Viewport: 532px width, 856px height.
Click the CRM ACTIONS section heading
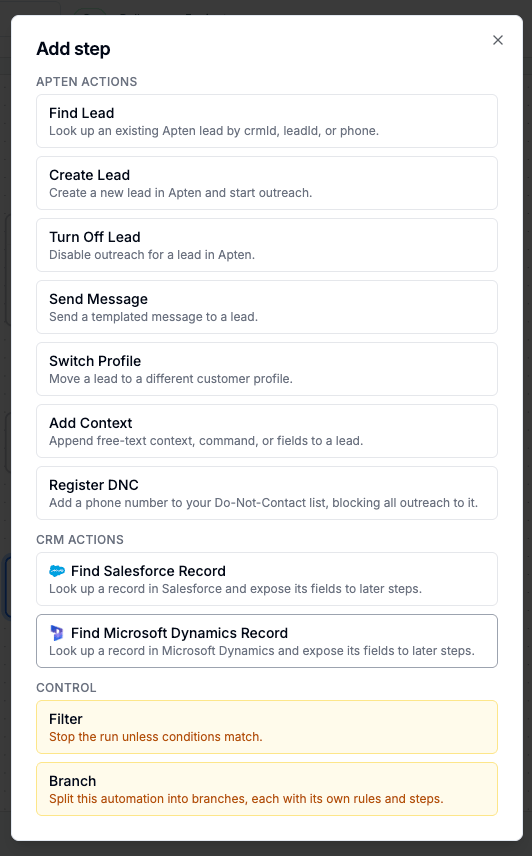(x=80, y=540)
